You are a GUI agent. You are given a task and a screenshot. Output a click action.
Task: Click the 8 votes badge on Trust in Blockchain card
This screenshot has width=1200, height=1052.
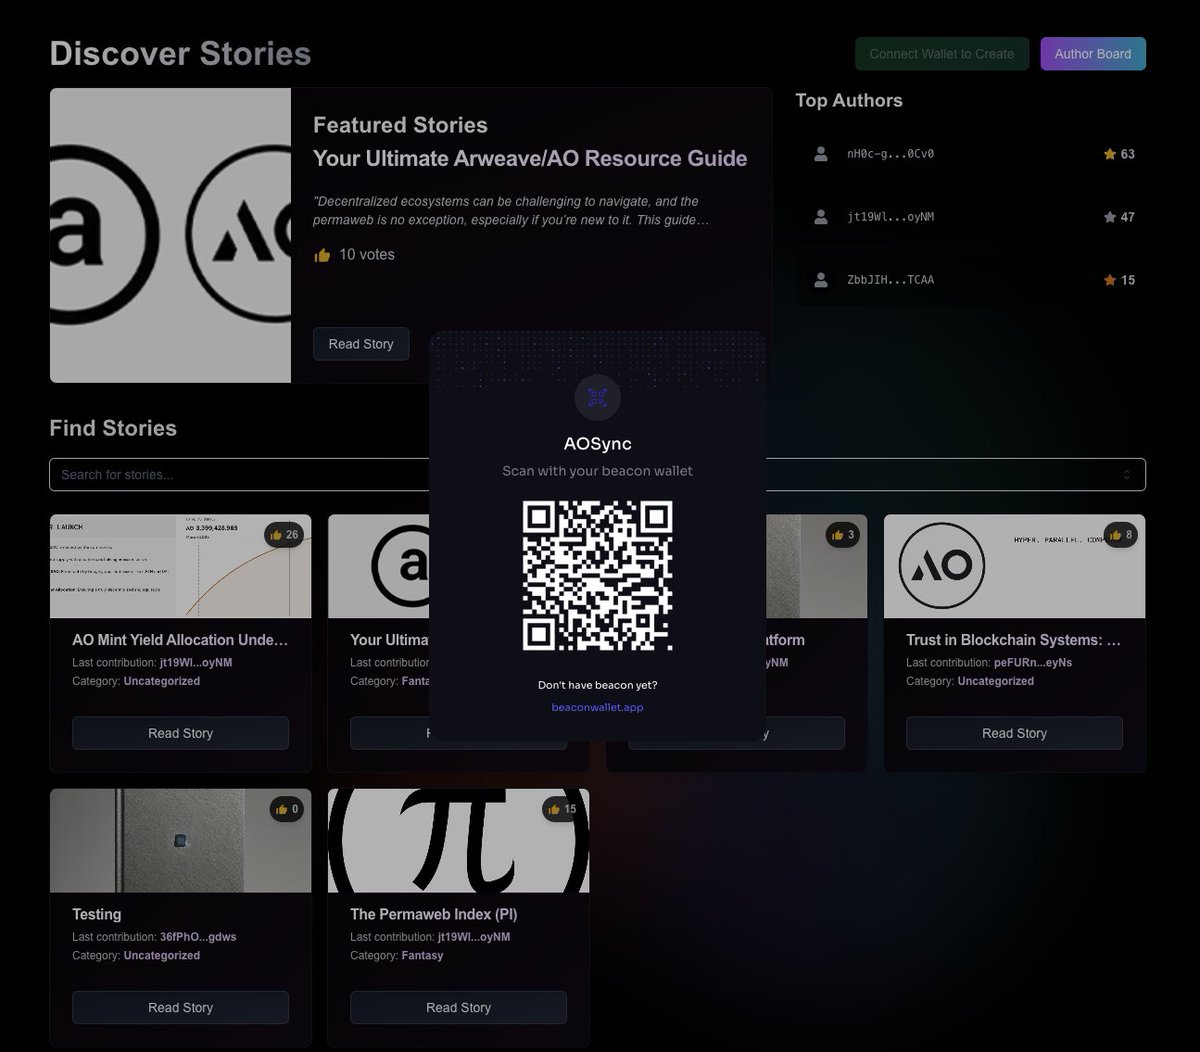[x=1120, y=535]
